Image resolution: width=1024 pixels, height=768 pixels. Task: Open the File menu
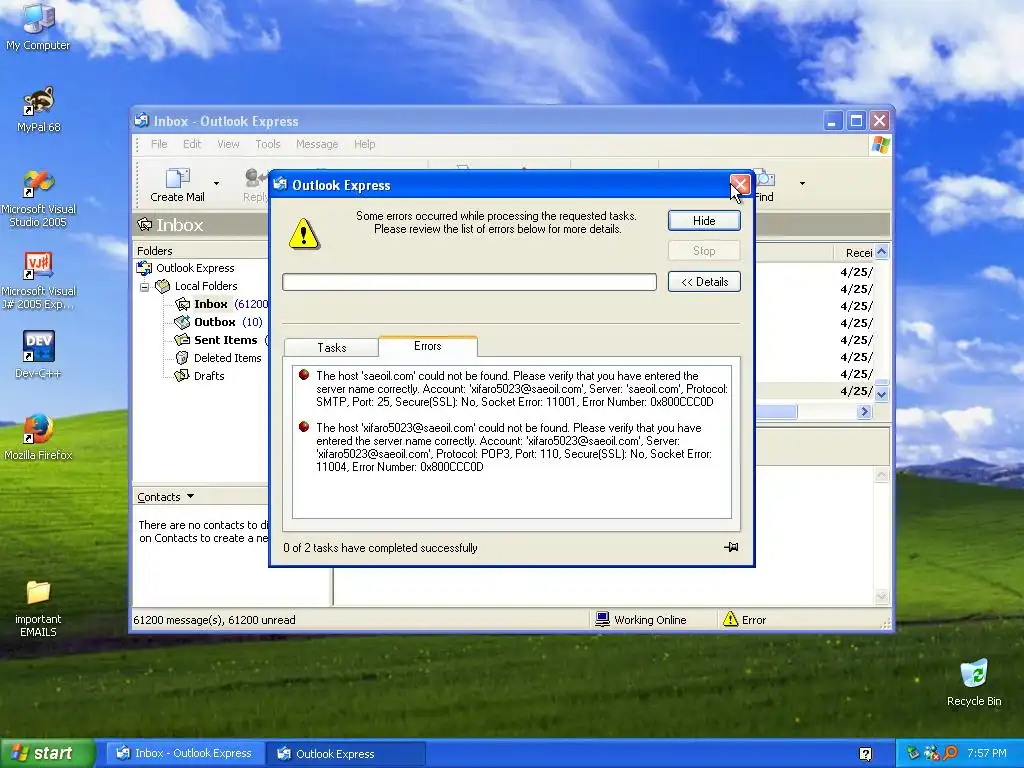point(159,144)
